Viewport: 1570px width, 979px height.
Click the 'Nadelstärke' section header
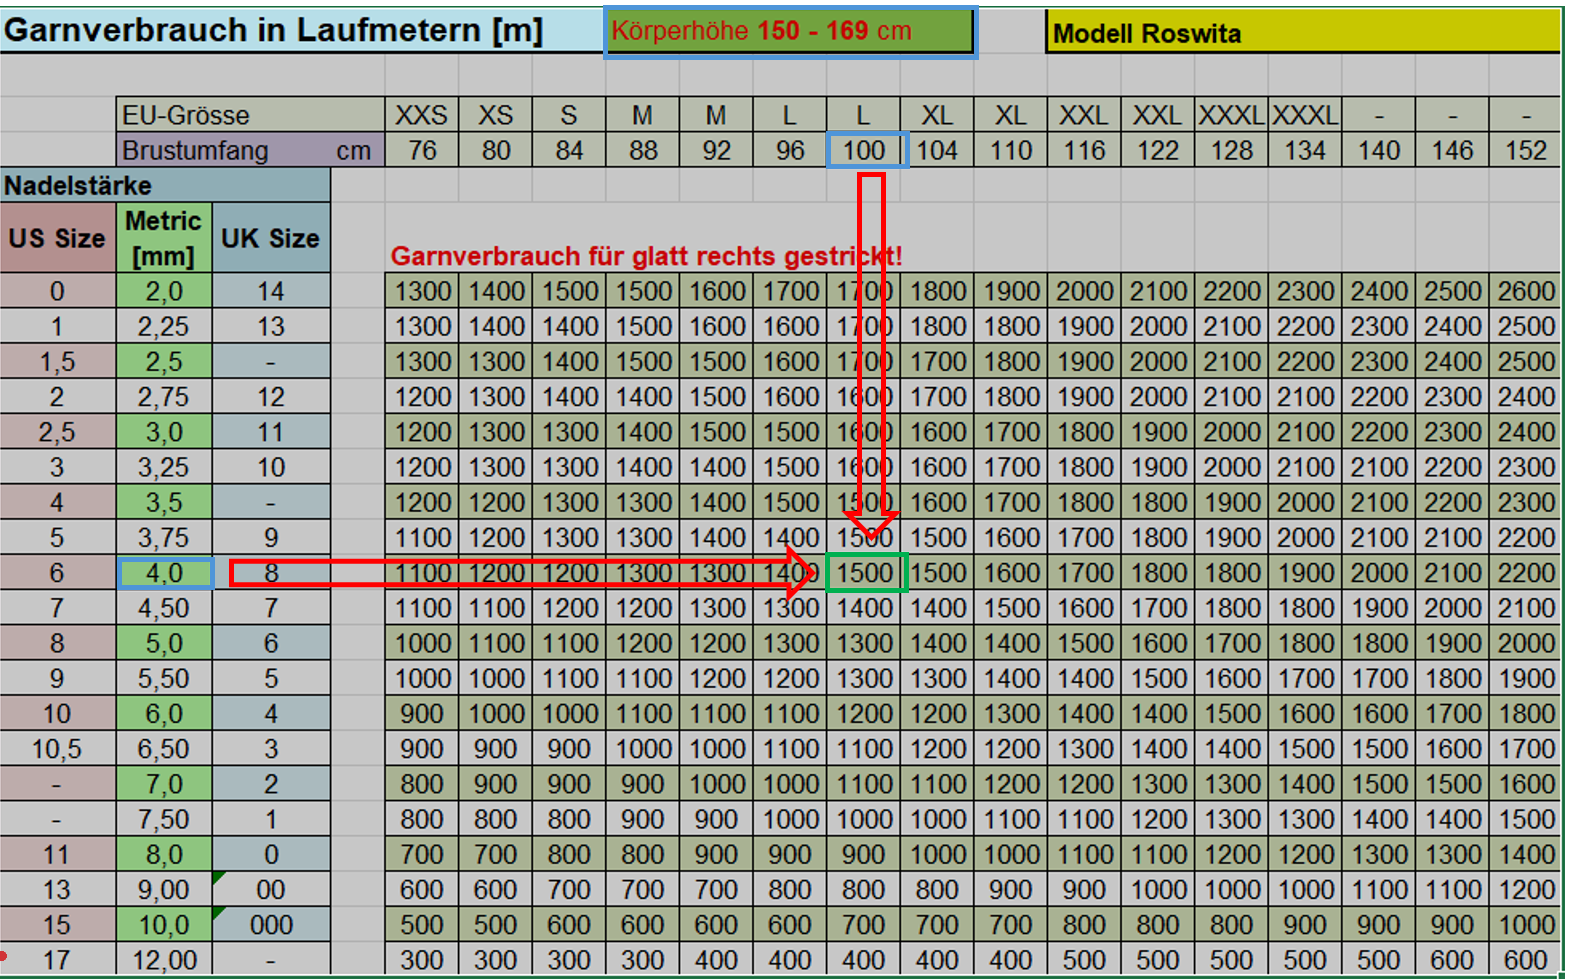[x=78, y=185]
